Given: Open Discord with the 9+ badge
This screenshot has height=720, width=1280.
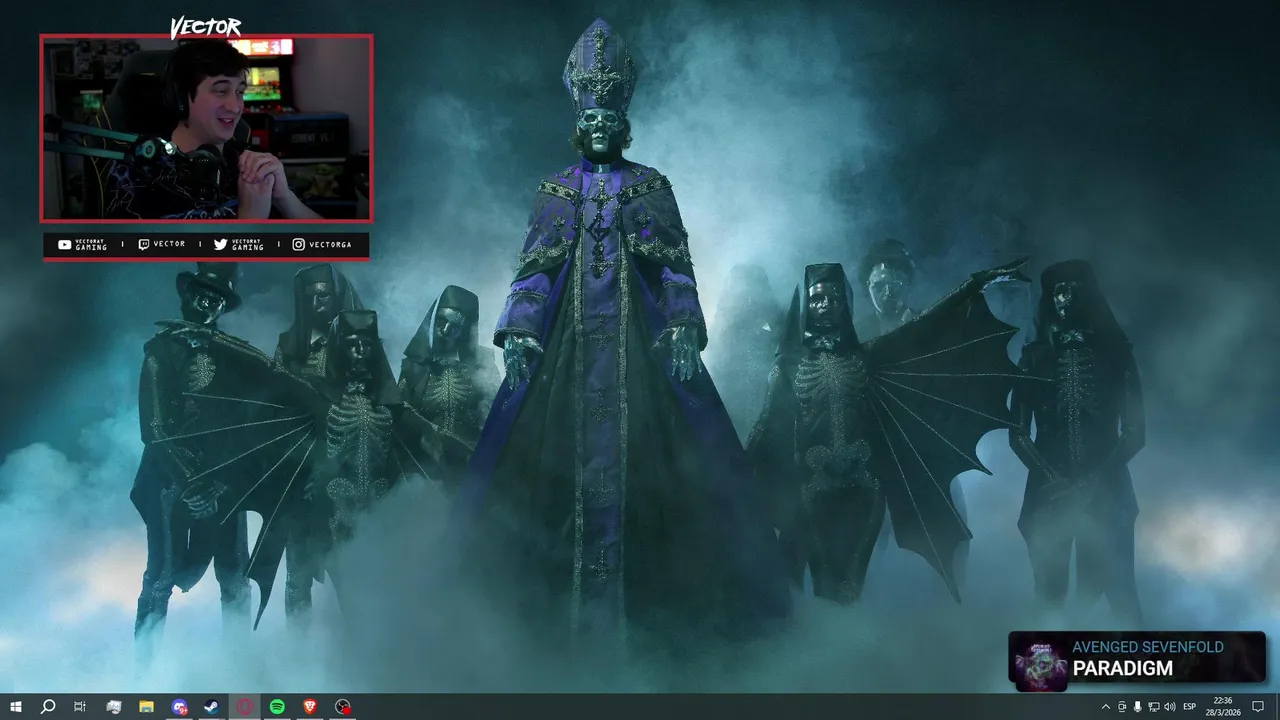Looking at the screenshot, I should pyautogui.click(x=179, y=707).
